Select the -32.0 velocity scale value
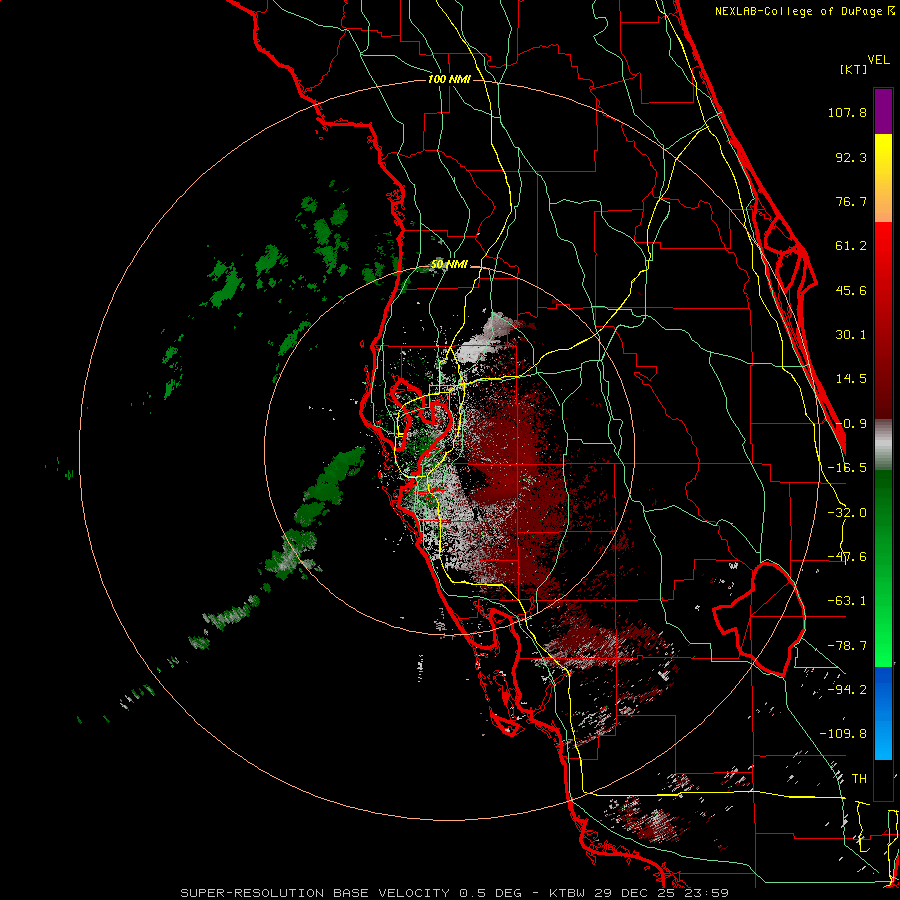900x900 pixels. (847, 513)
